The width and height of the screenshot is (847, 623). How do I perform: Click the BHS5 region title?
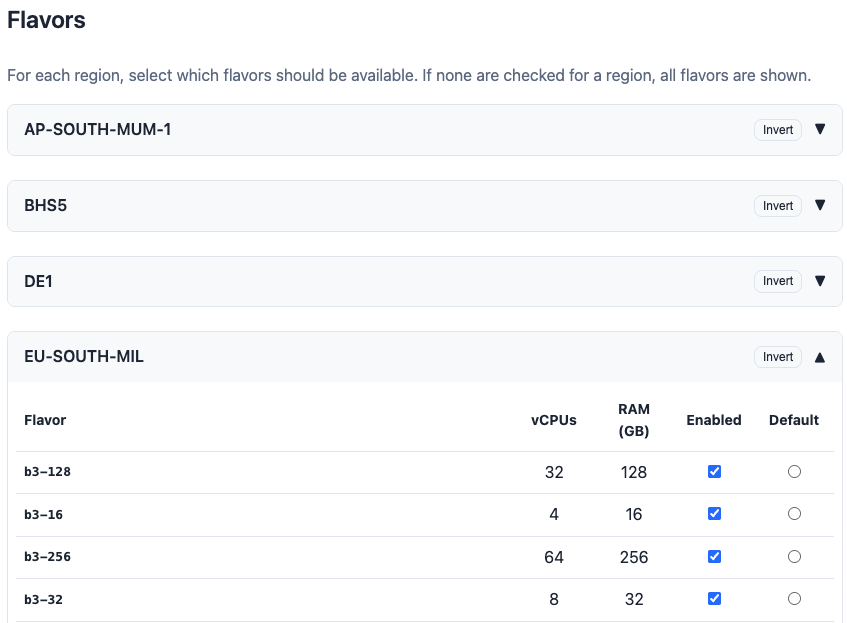pos(46,205)
